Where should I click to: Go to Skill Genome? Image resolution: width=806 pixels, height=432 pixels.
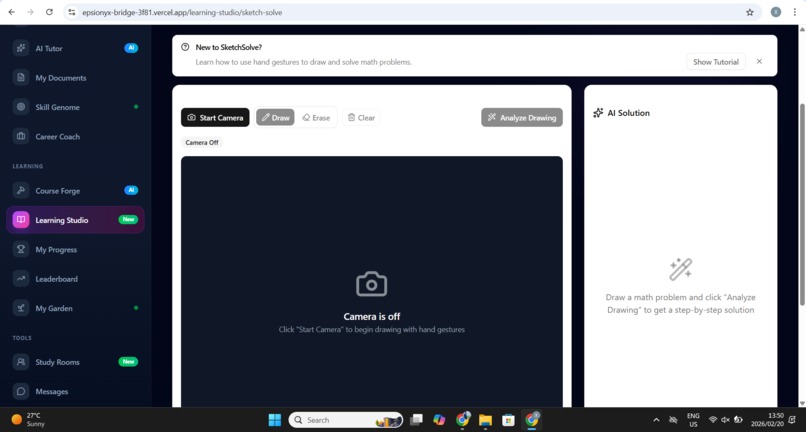(75, 107)
